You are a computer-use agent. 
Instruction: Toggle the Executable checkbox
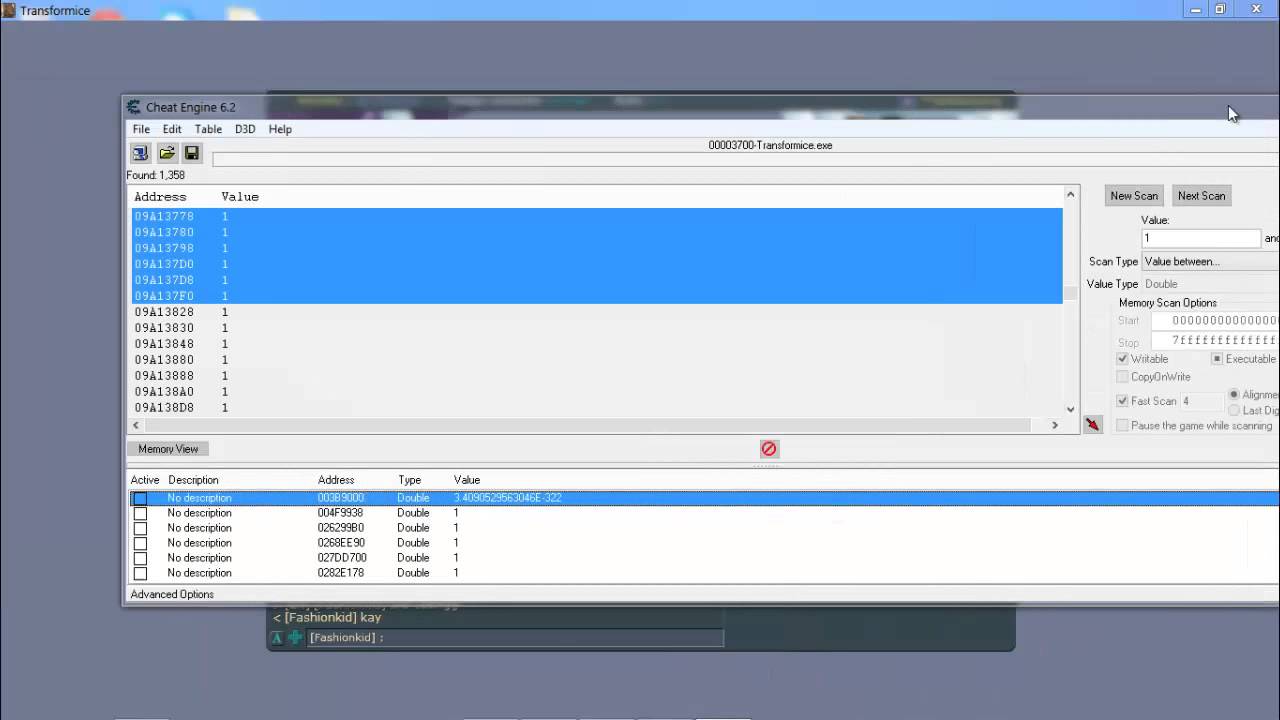point(1217,359)
